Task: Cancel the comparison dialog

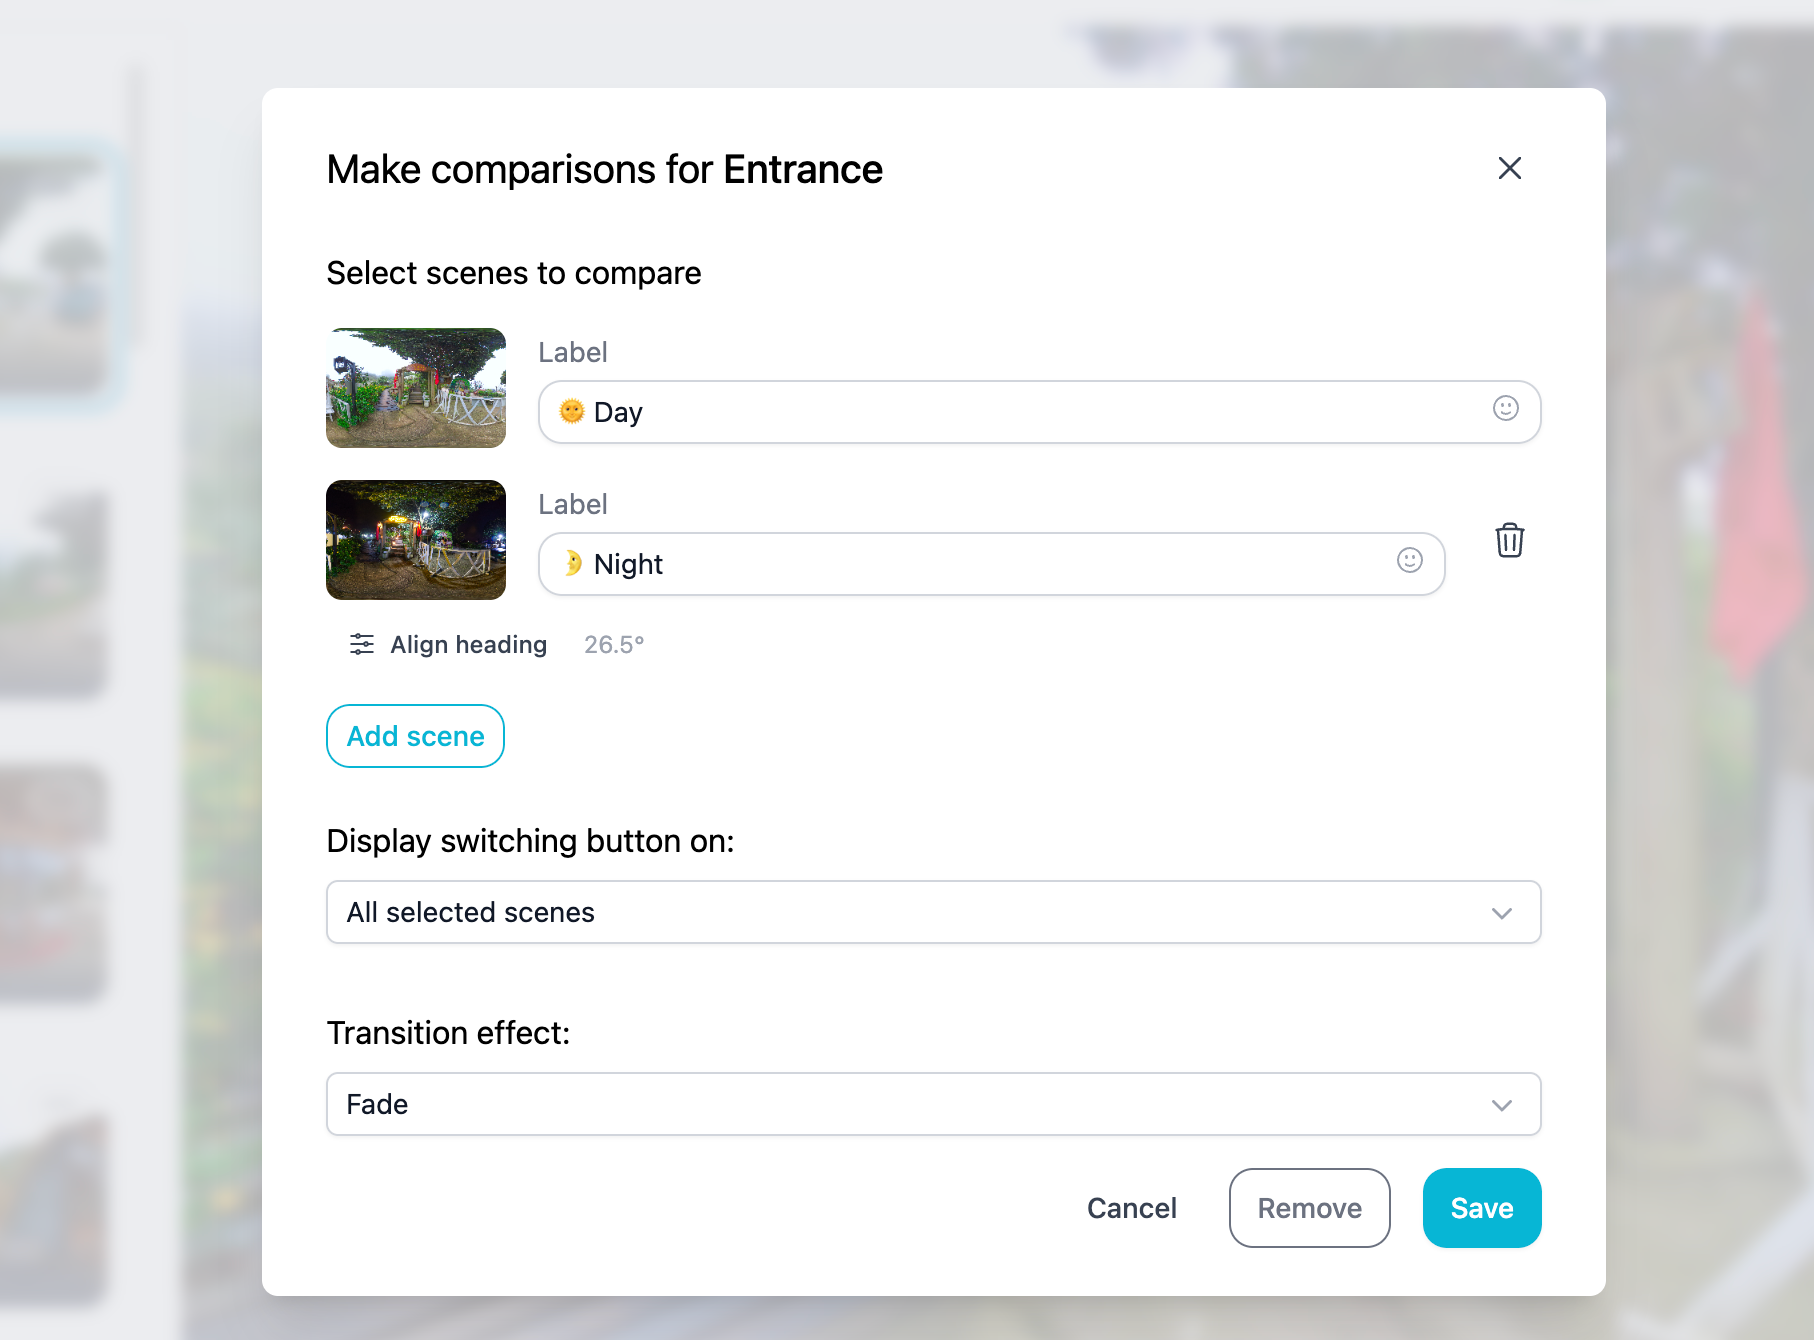Action: click(x=1131, y=1208)
